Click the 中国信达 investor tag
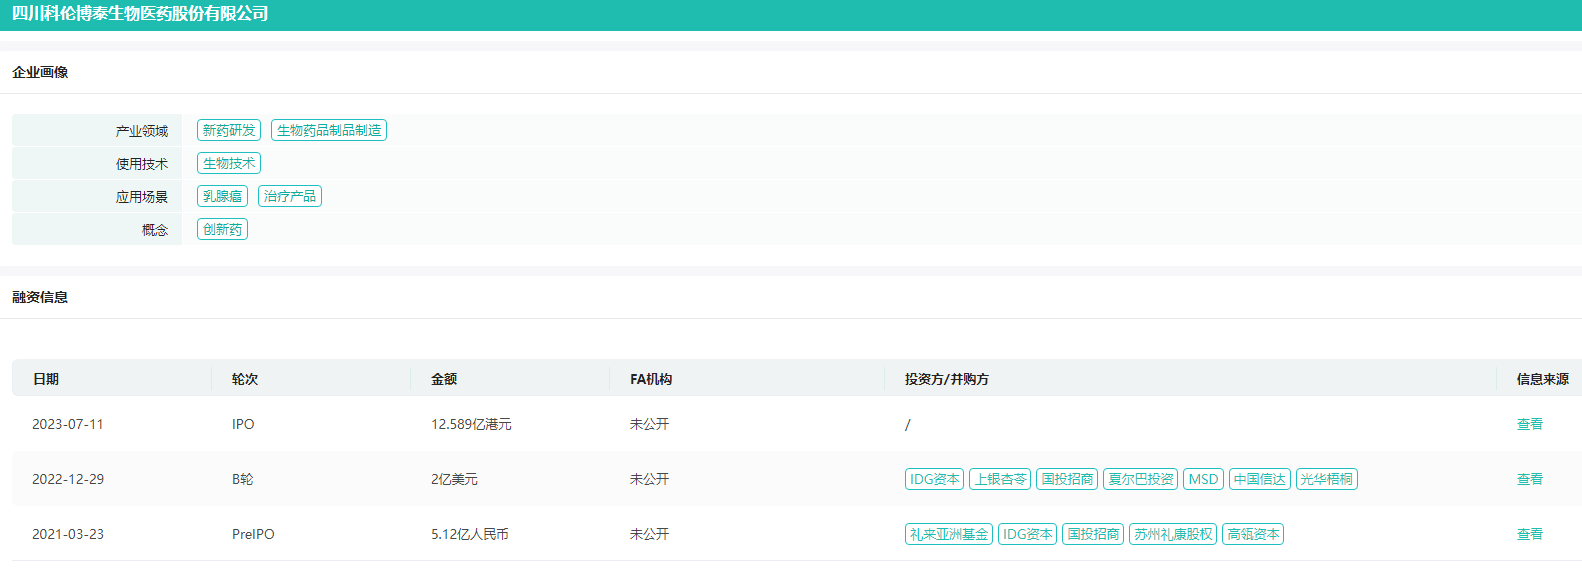 click(1260, 479)
